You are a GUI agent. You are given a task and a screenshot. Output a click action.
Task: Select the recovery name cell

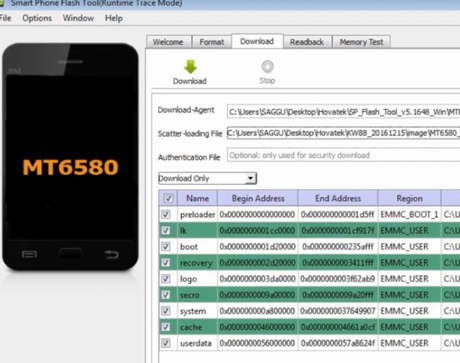pyautogui.click(x=198, y=263)
